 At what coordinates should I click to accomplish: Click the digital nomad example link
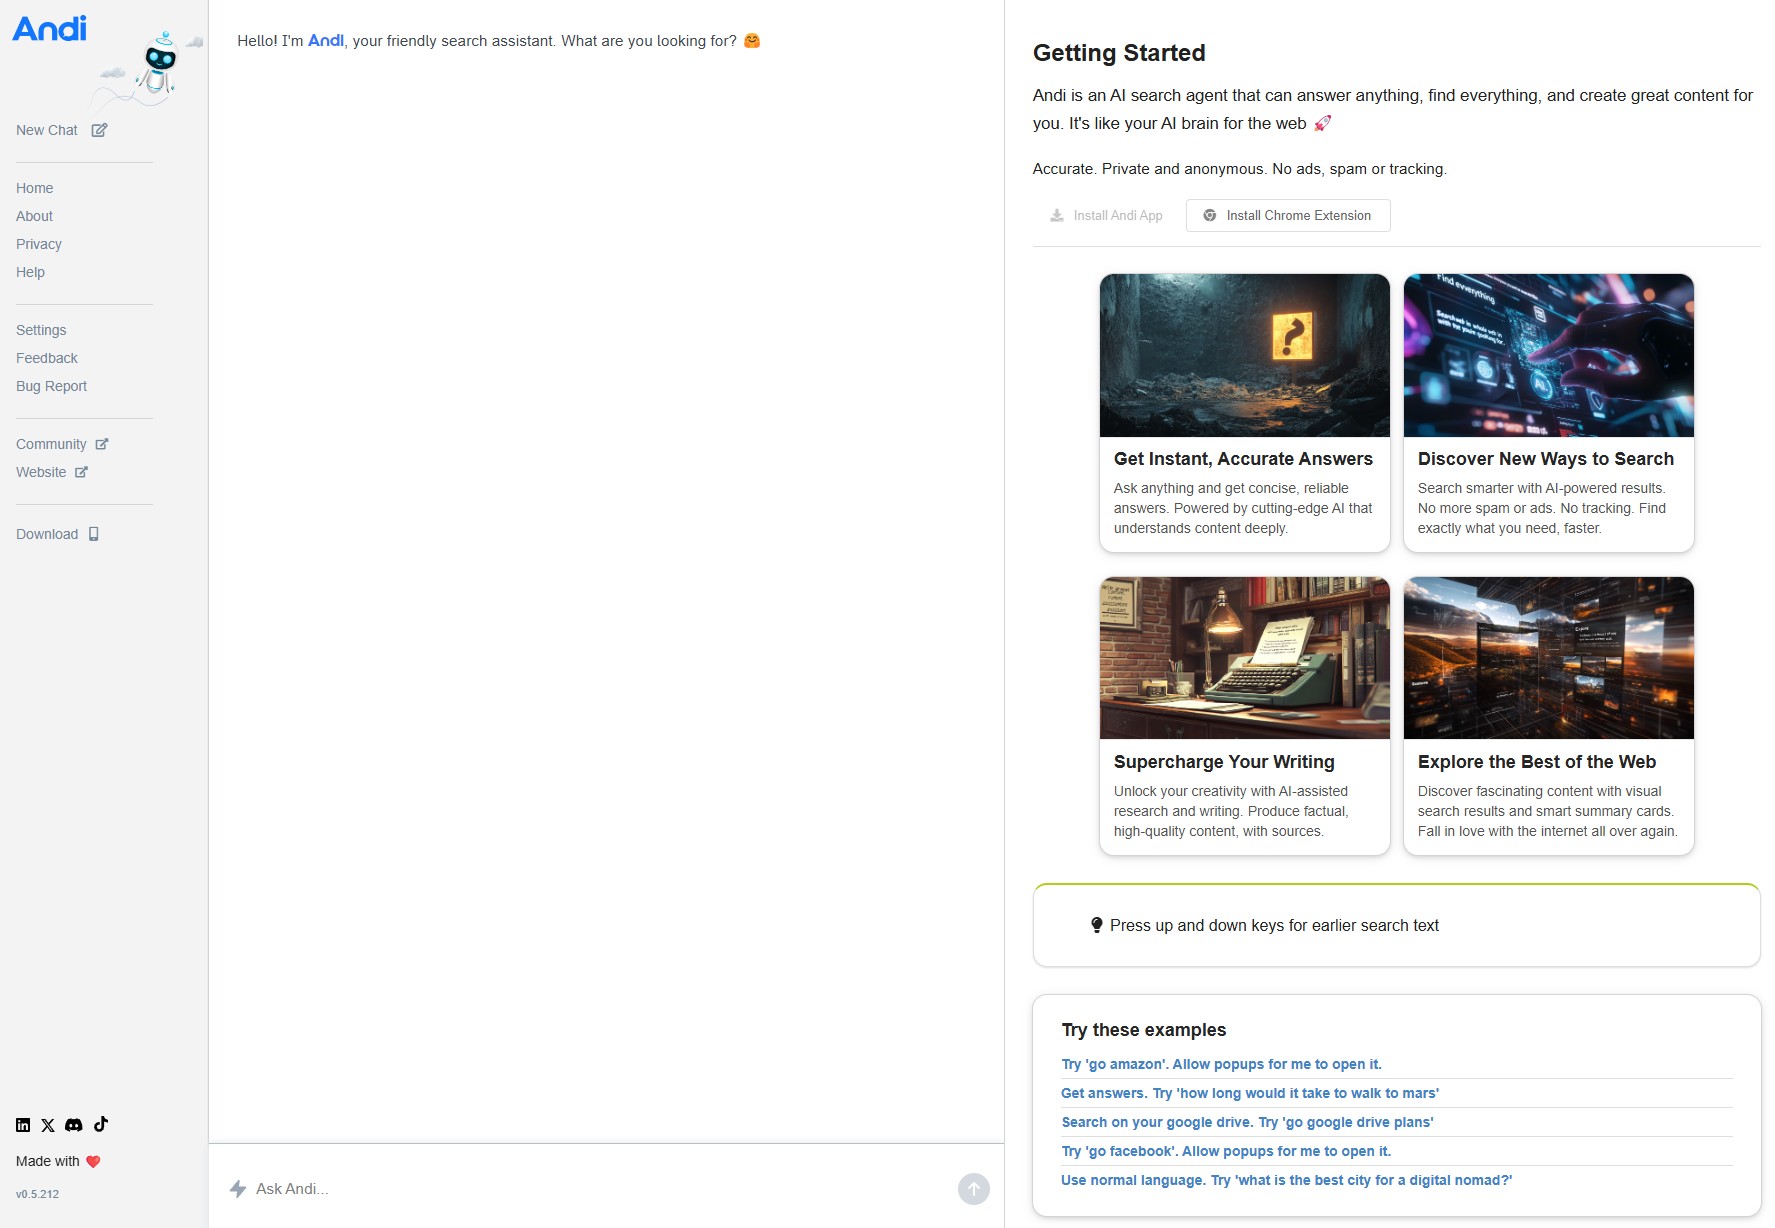1287,1180
